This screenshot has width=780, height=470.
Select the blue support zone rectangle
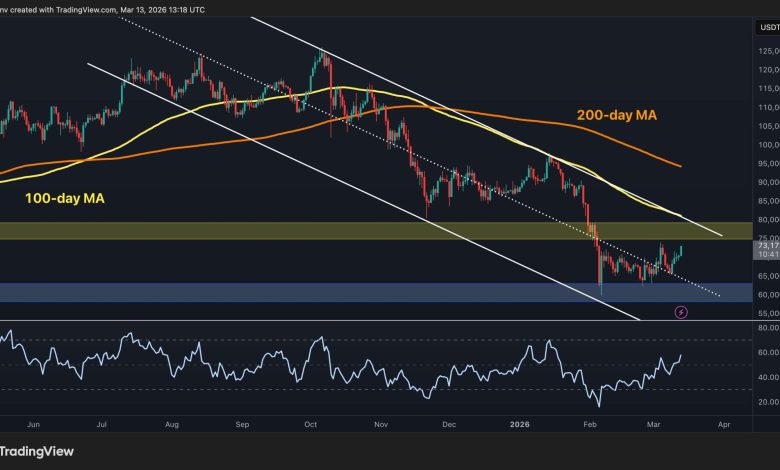point(300,292)
